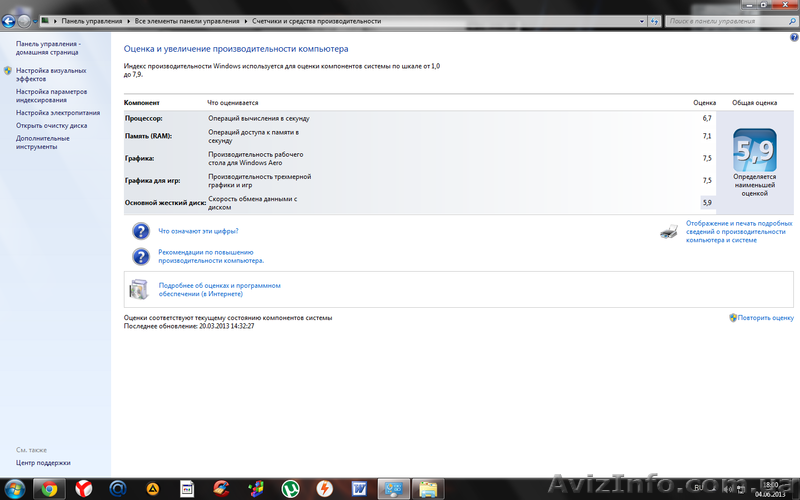Image resolution: width=800 pixels, height=500 pixels.
Task: Click the blue question mark help icon
Action: (141, 231)
